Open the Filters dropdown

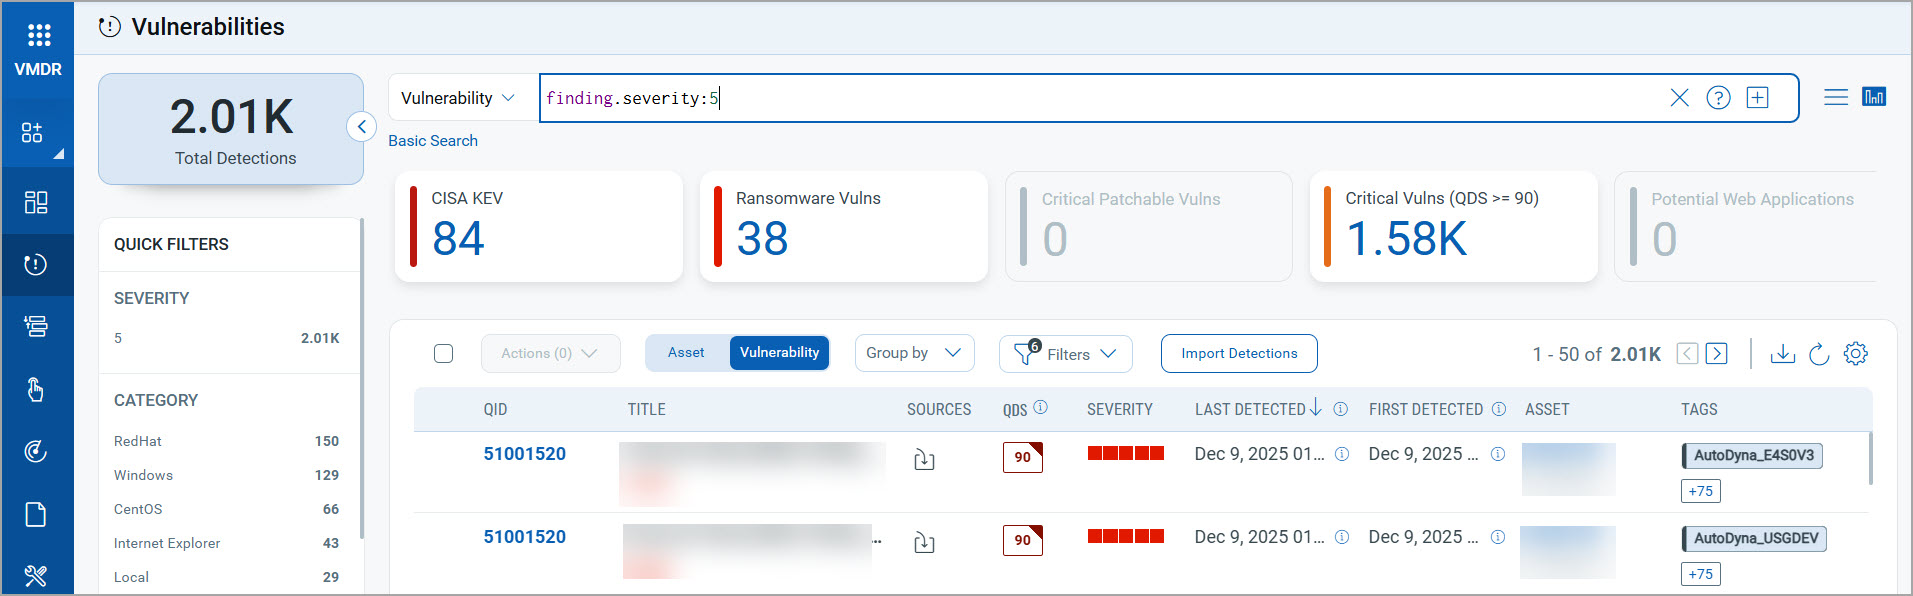tap(1065, 354)
